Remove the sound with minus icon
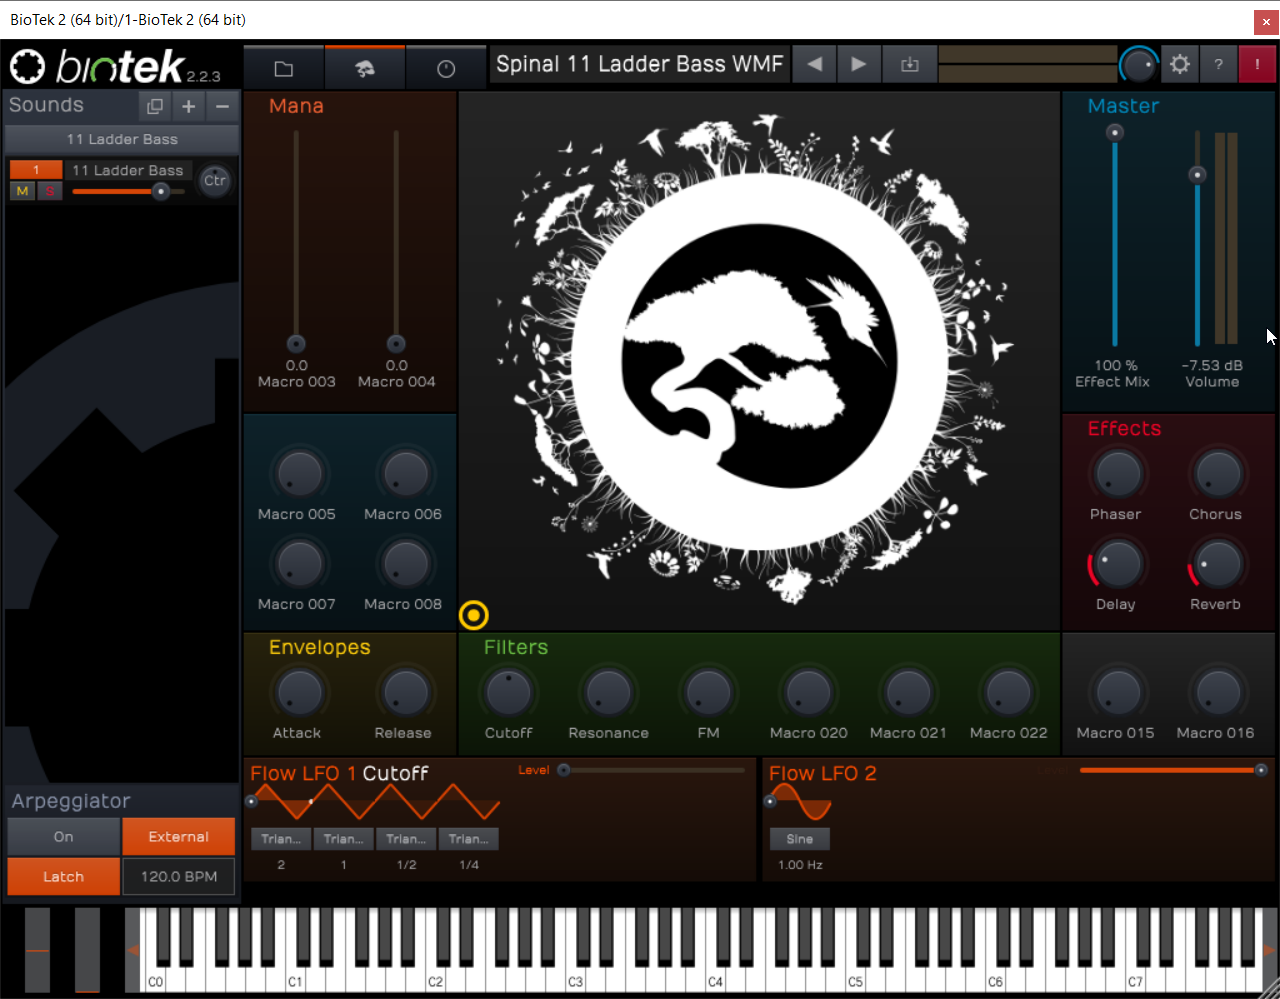The height and width of the screenshot is (999, 1280). pos(223,106)
